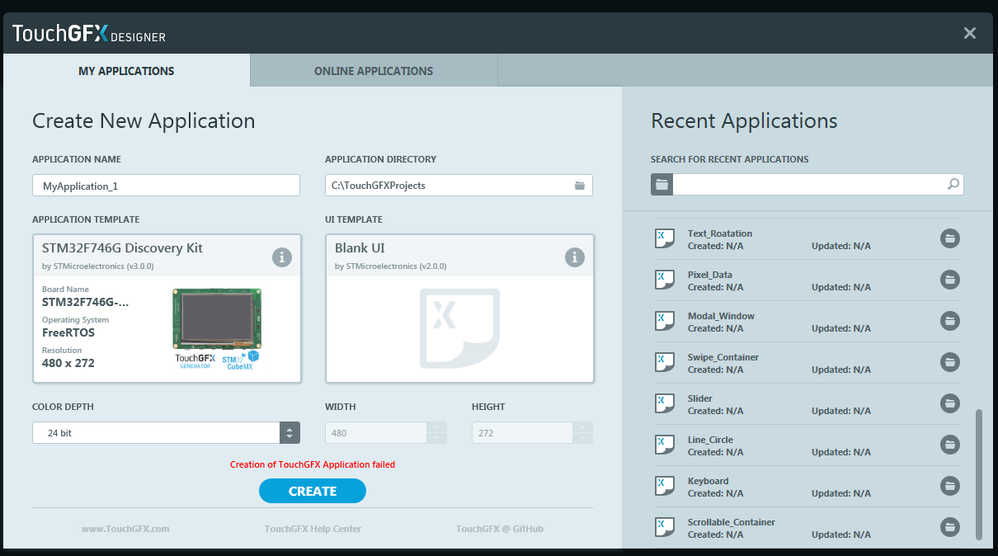Open TouchGFX @ GitHub link
The height and width of the screenshot is (556, 998).
[500, 529]
